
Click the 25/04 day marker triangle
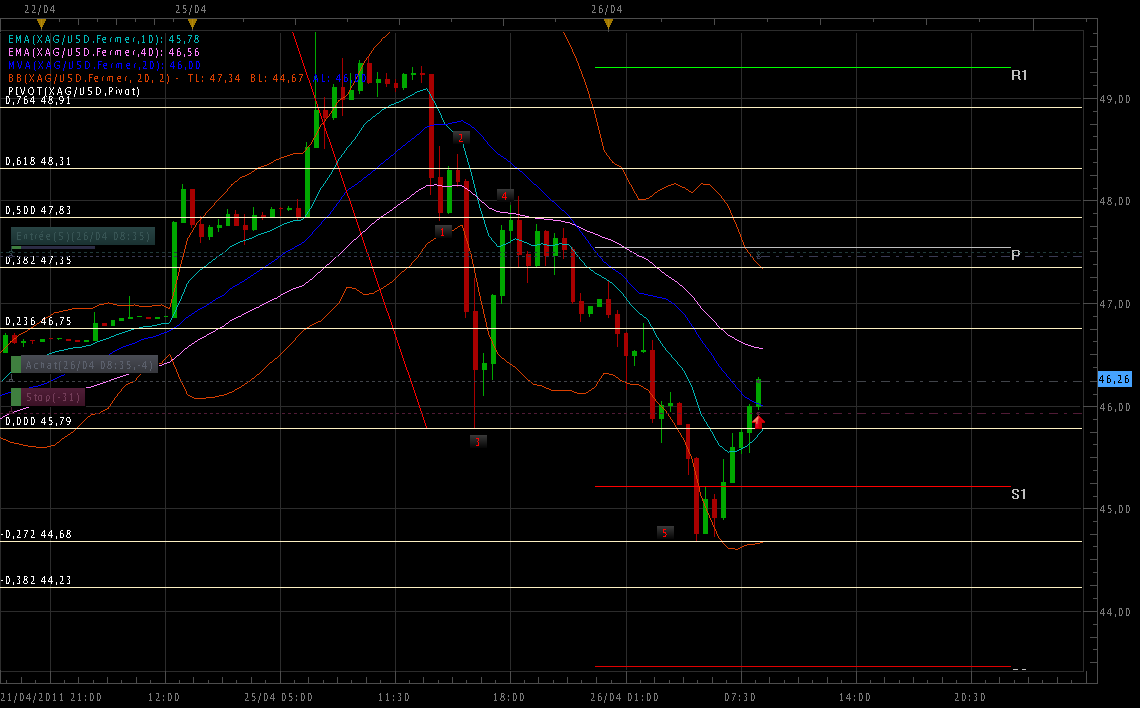[193, 23]
